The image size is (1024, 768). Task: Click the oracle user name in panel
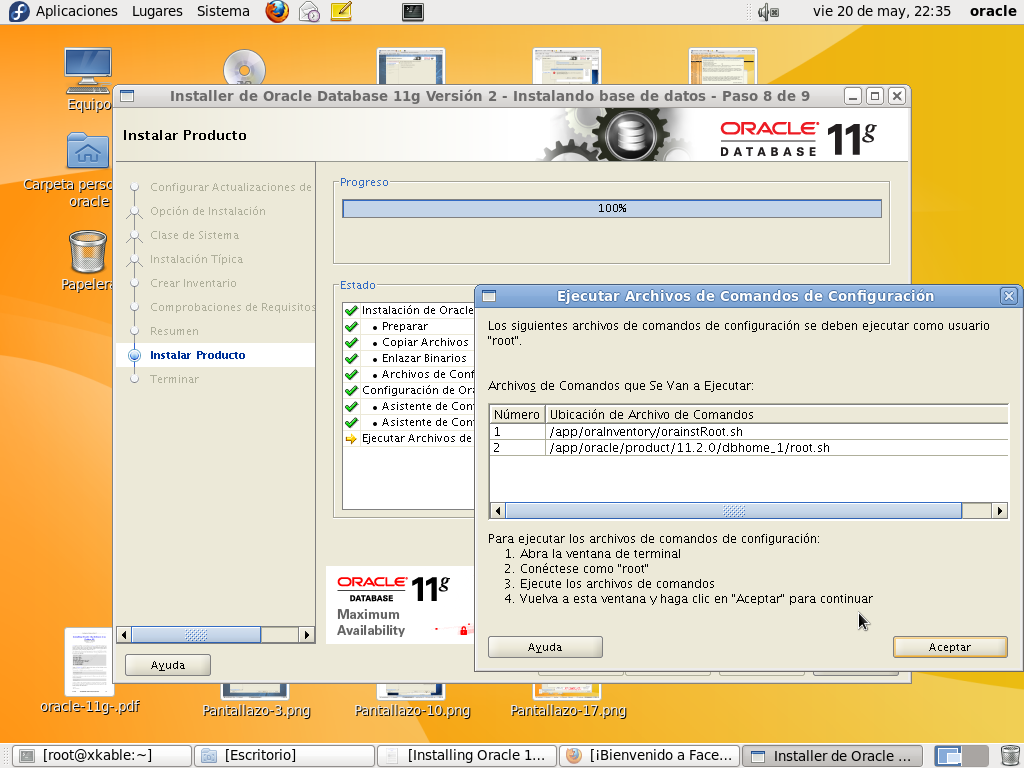(x=993, y=11)
